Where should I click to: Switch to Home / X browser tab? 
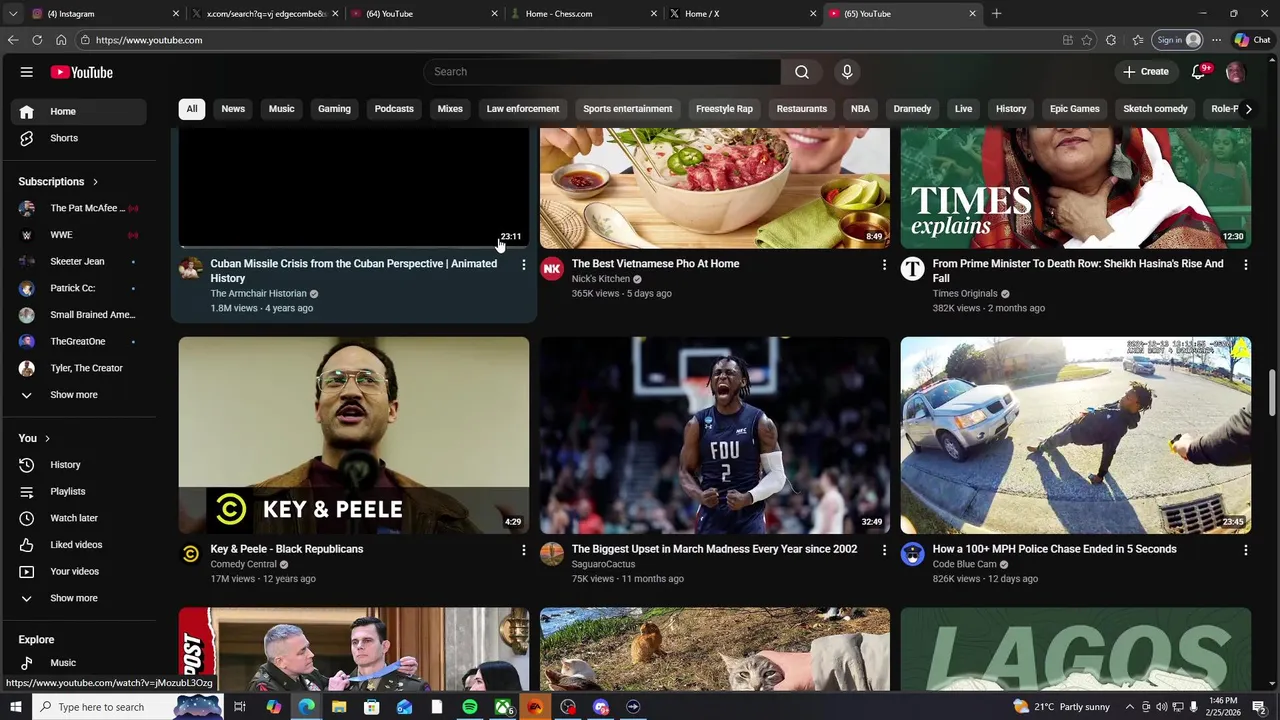click(742, 14)
